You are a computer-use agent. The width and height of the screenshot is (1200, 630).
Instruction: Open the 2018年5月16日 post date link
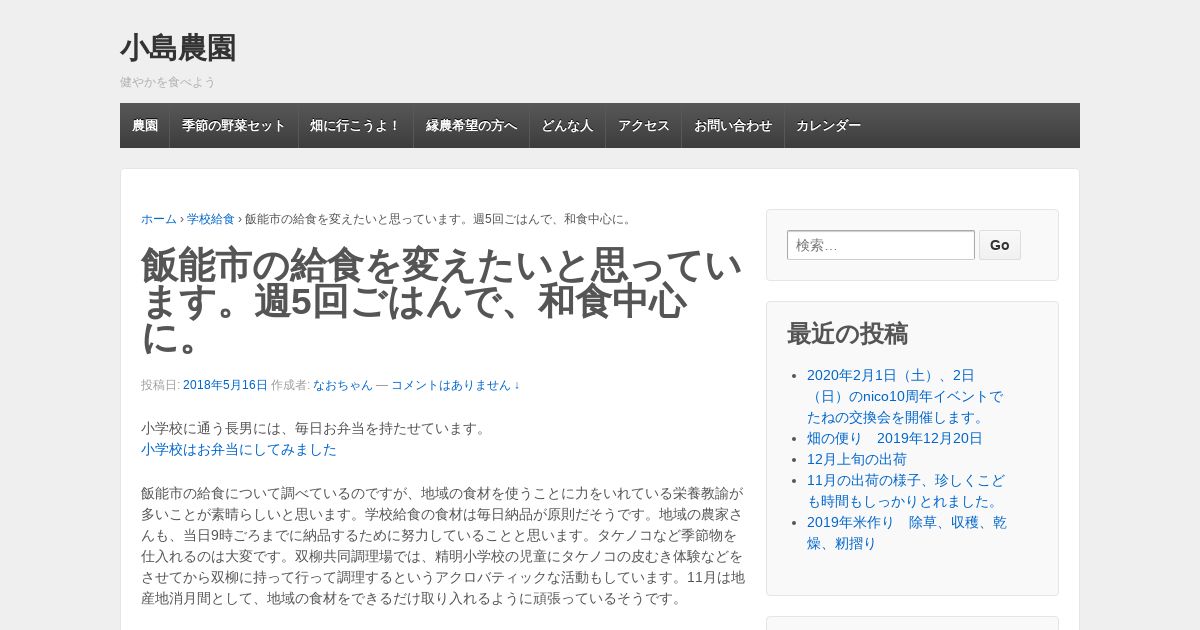pyautogui.click(x=225, y=385)
